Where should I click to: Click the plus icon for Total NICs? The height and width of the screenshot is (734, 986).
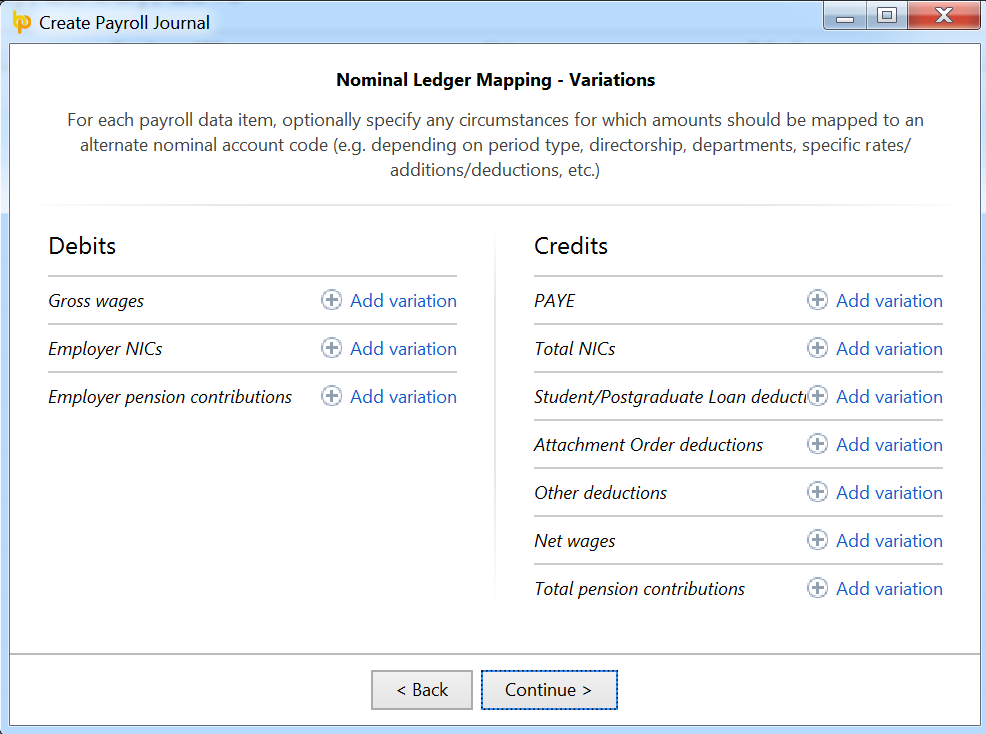click(817, 349)
